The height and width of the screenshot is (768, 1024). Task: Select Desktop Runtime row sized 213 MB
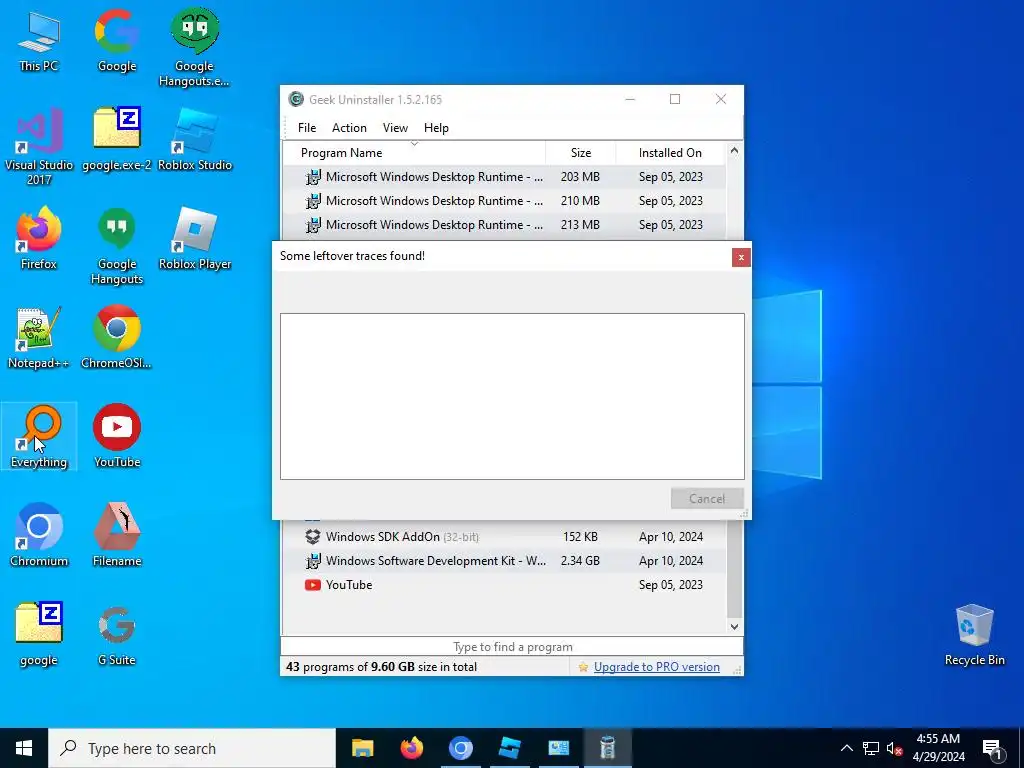click(x=504, y=225)
